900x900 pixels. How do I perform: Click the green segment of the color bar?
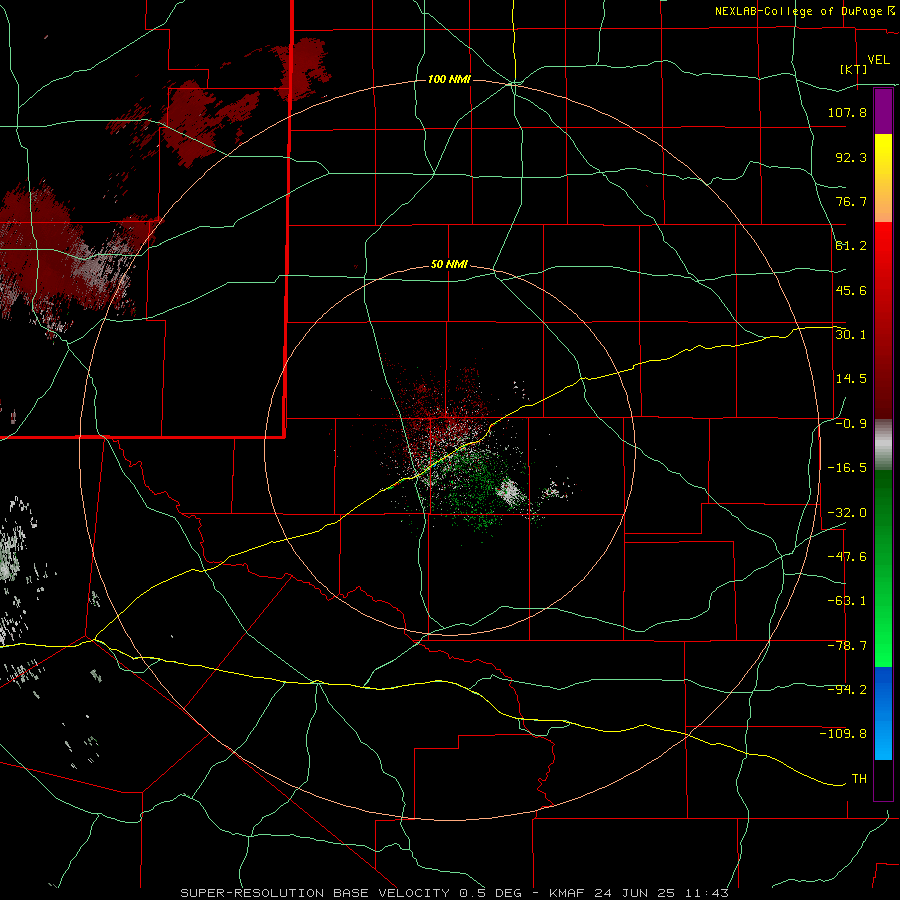pos(883,568)
